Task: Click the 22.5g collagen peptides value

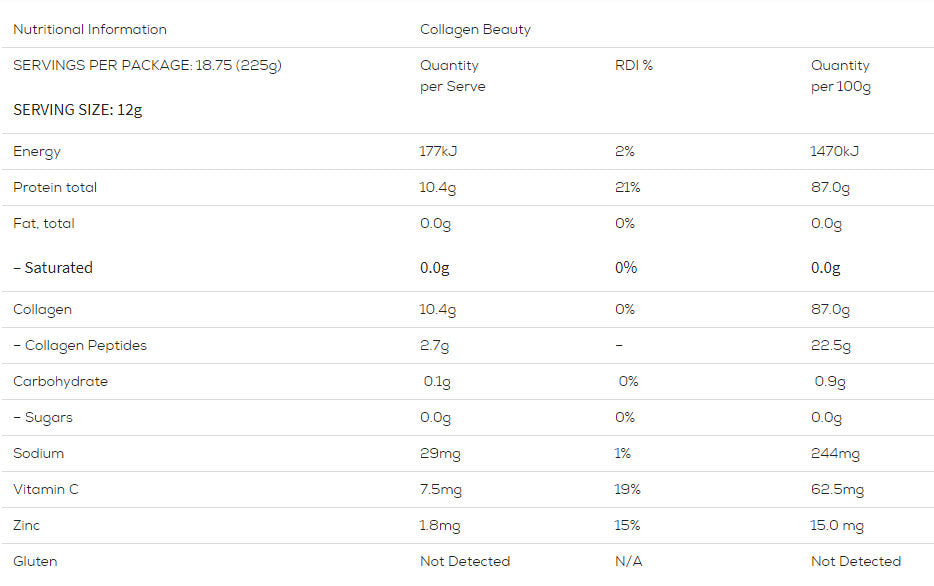Action: (831, 346)
